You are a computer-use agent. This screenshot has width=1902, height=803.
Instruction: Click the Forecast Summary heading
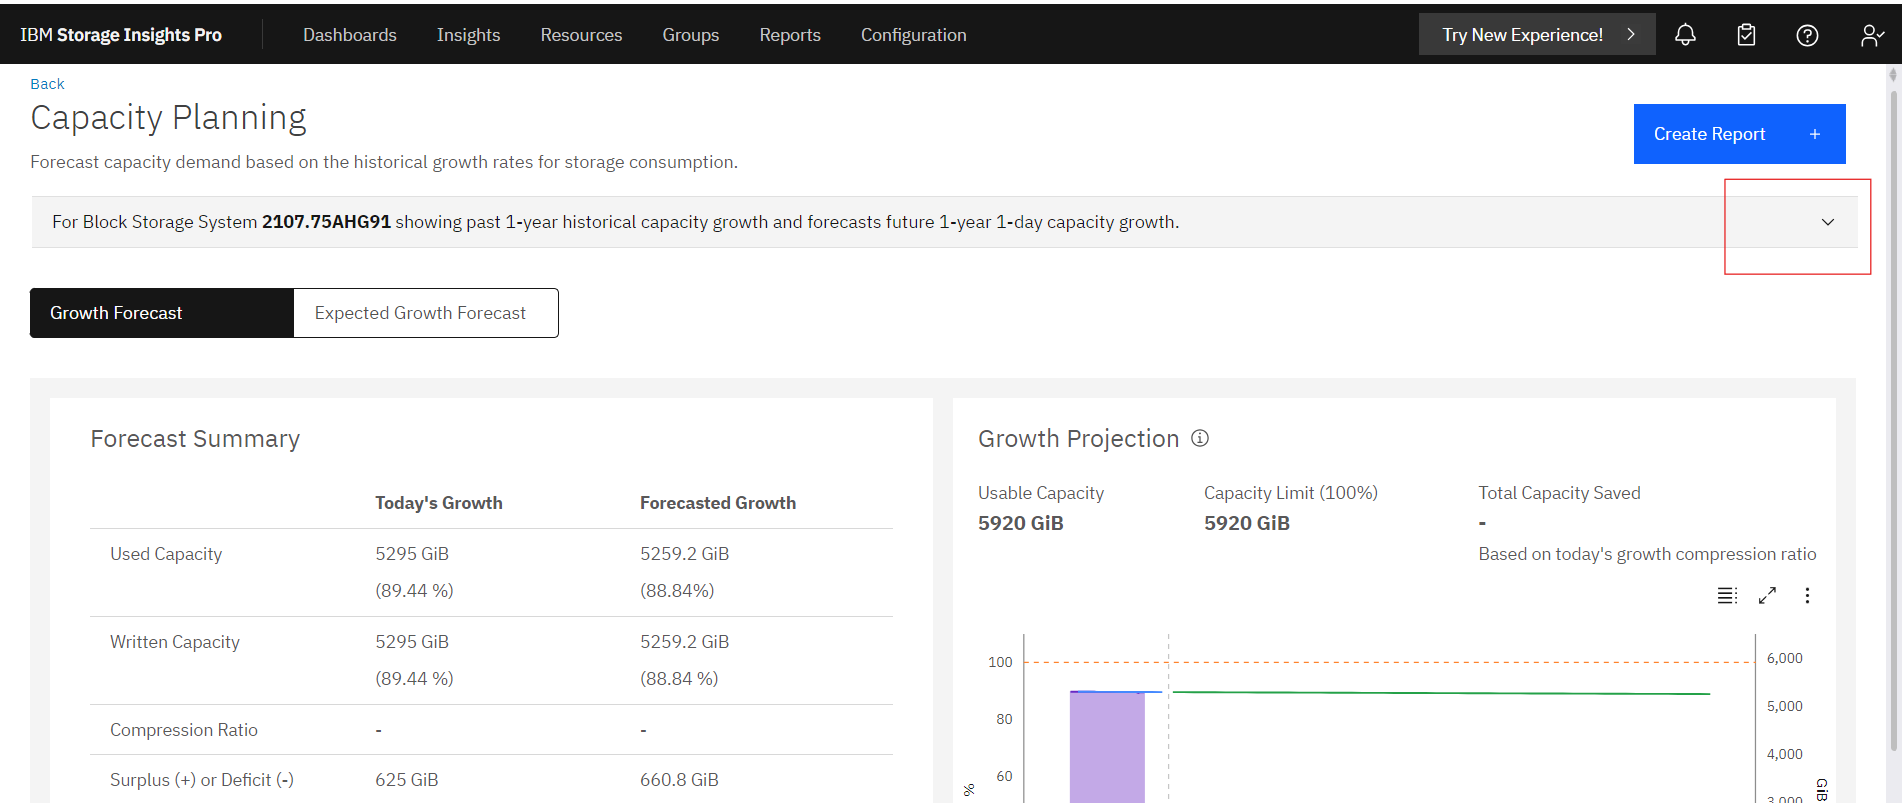[195, 439]
